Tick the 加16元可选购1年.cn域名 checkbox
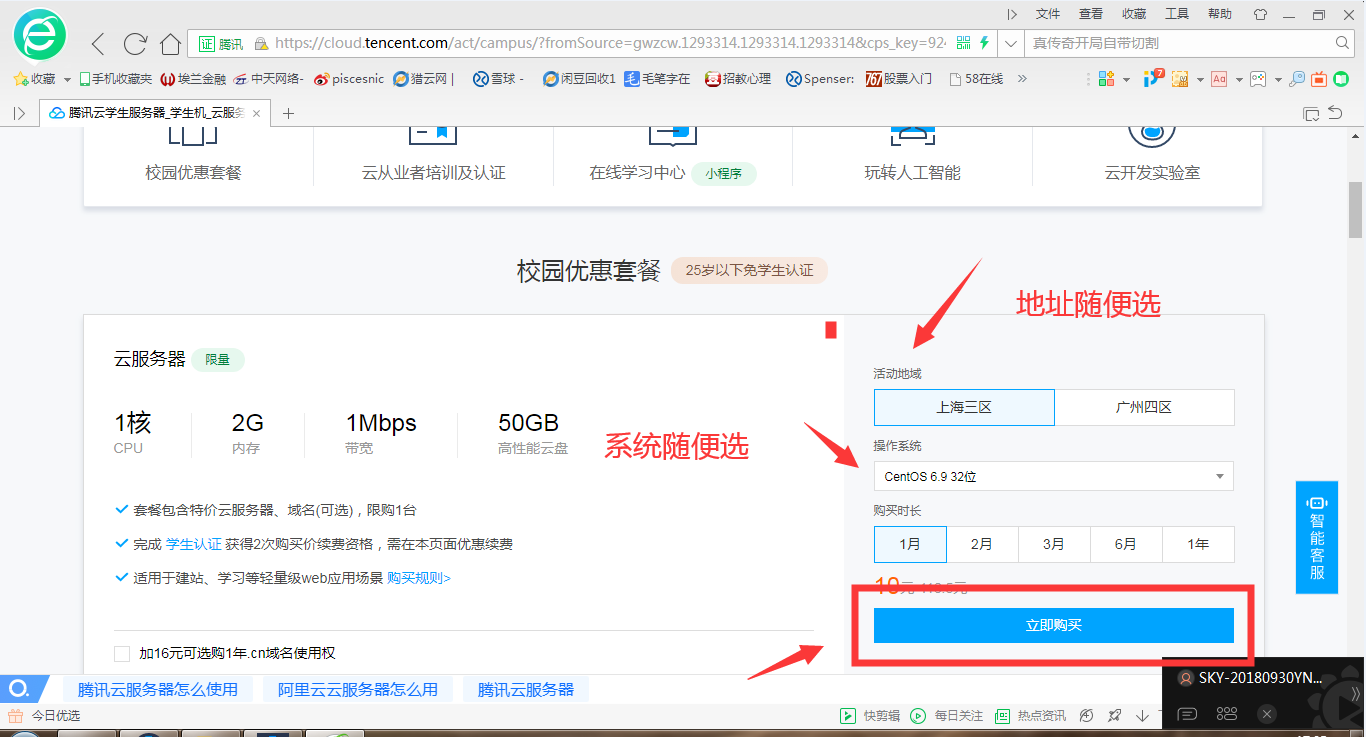Screen dimensions: 1366x737 (122, 654)
